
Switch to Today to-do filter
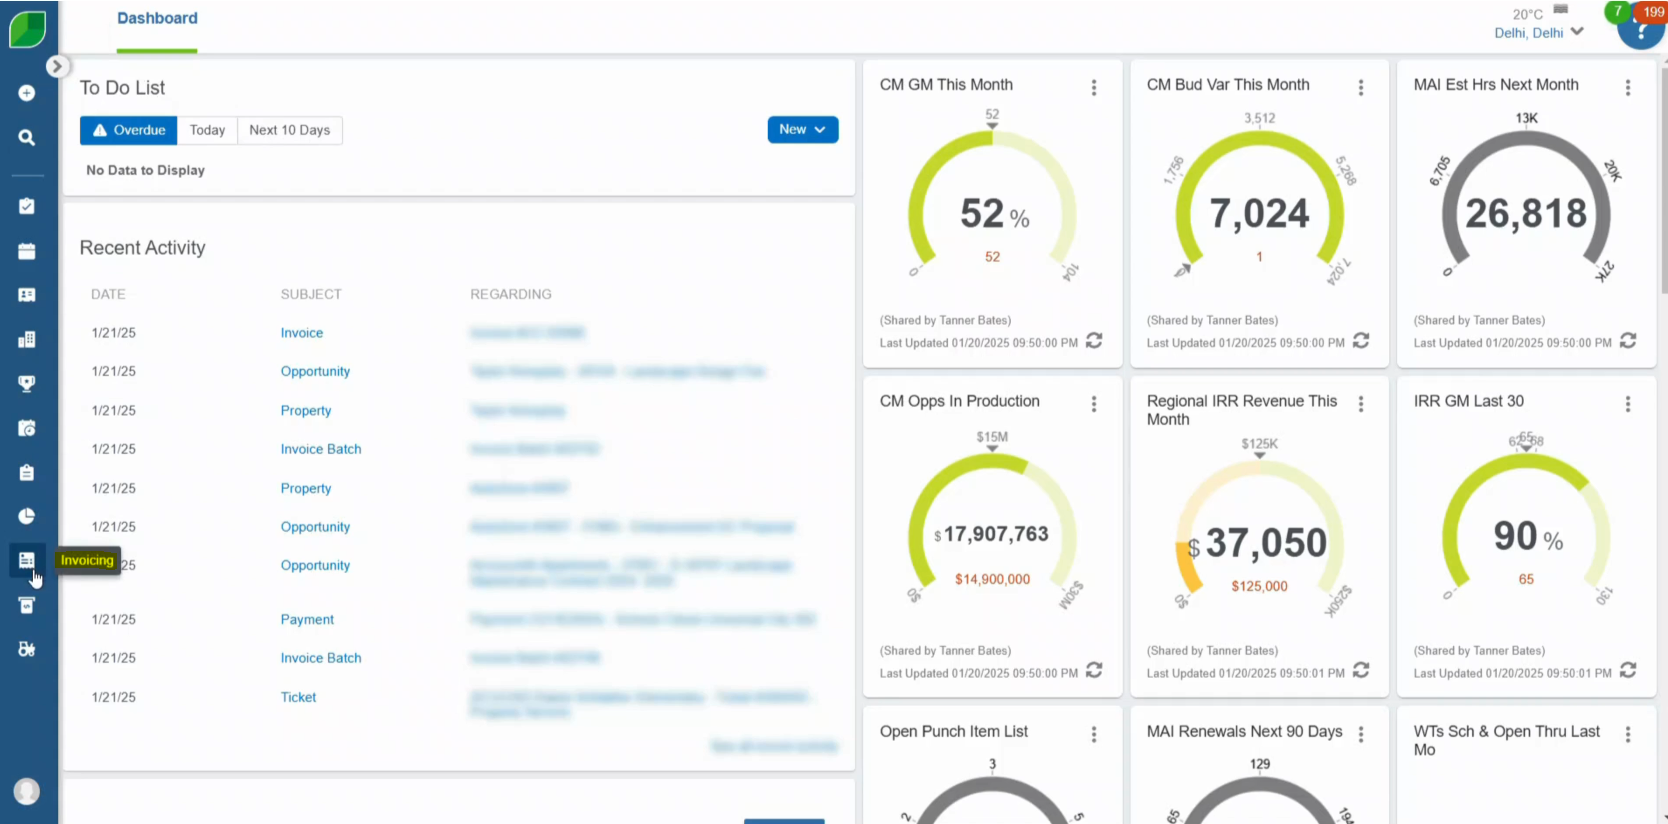pyautogui.click(x=207, y=130)
